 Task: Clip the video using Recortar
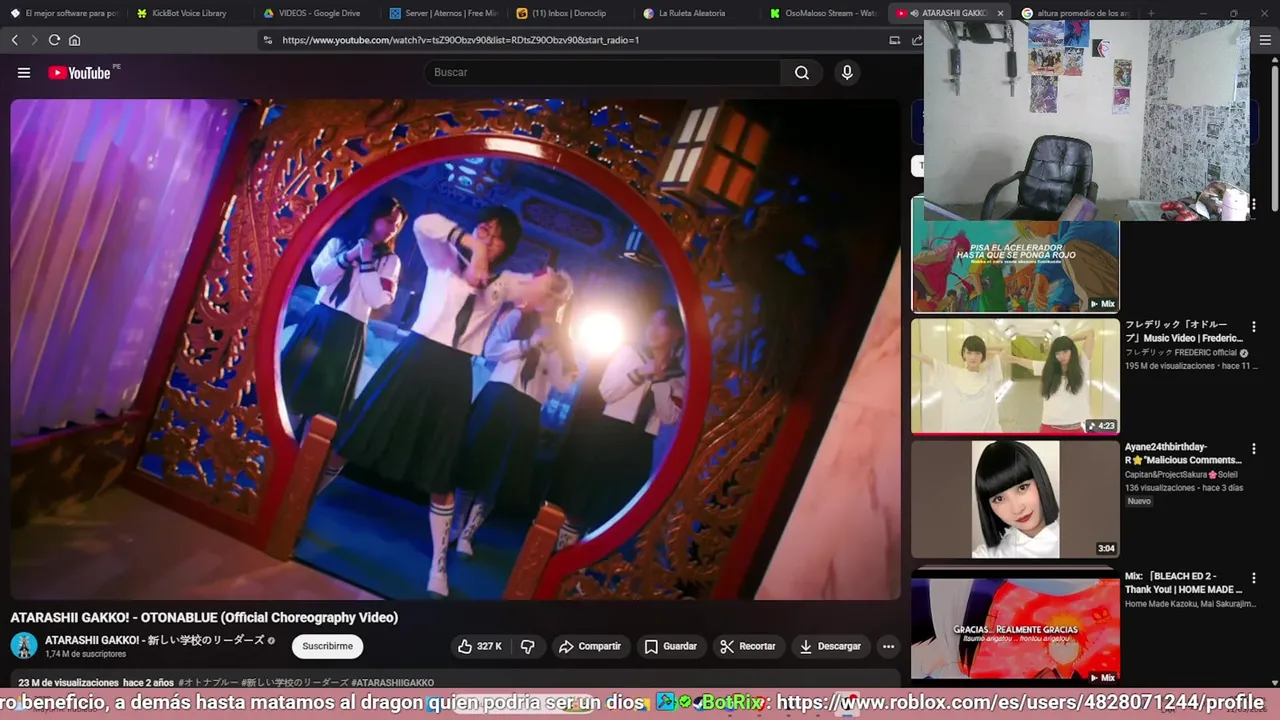748,646
